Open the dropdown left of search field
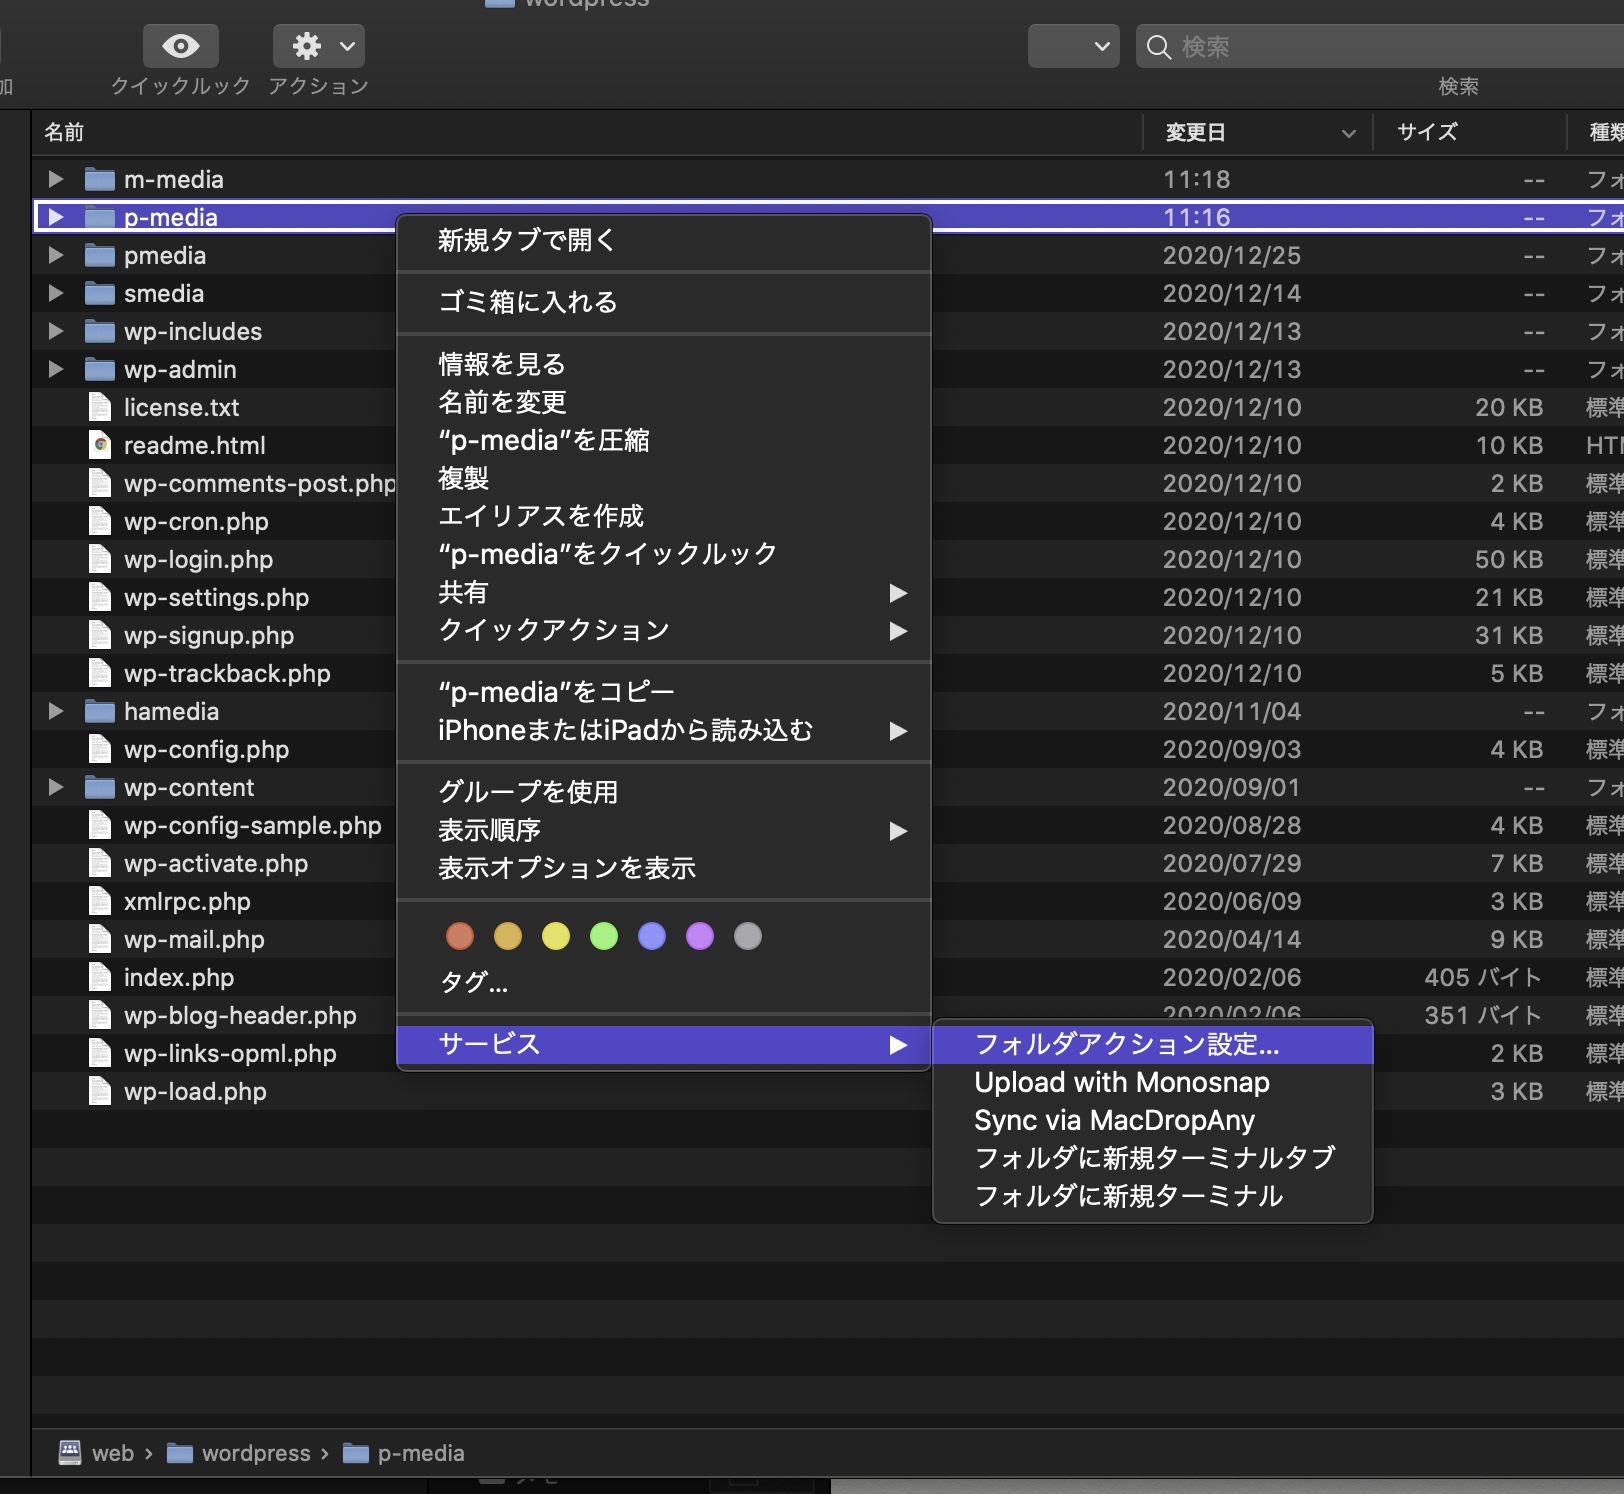This screenshot has height=1494, width=1624. pyautogui.click(x=1073, y=46)
